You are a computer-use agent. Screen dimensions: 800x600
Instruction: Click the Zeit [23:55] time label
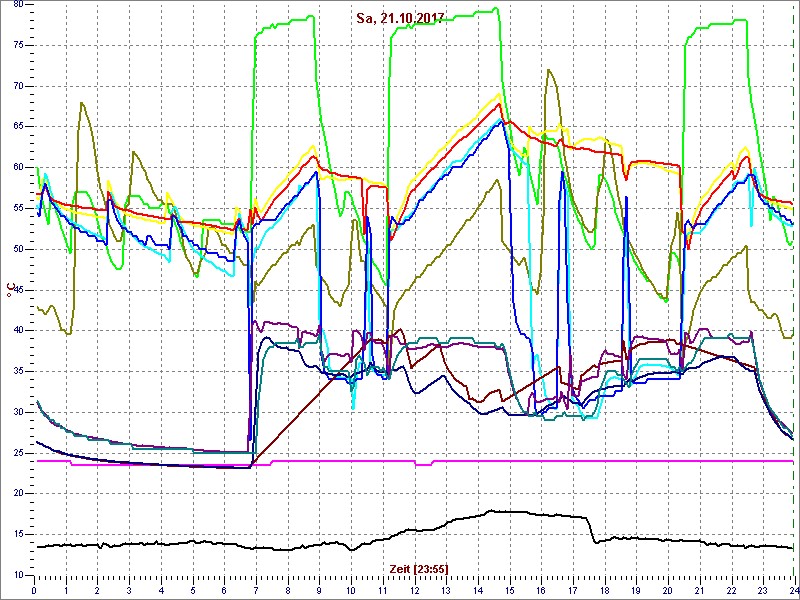416,567
